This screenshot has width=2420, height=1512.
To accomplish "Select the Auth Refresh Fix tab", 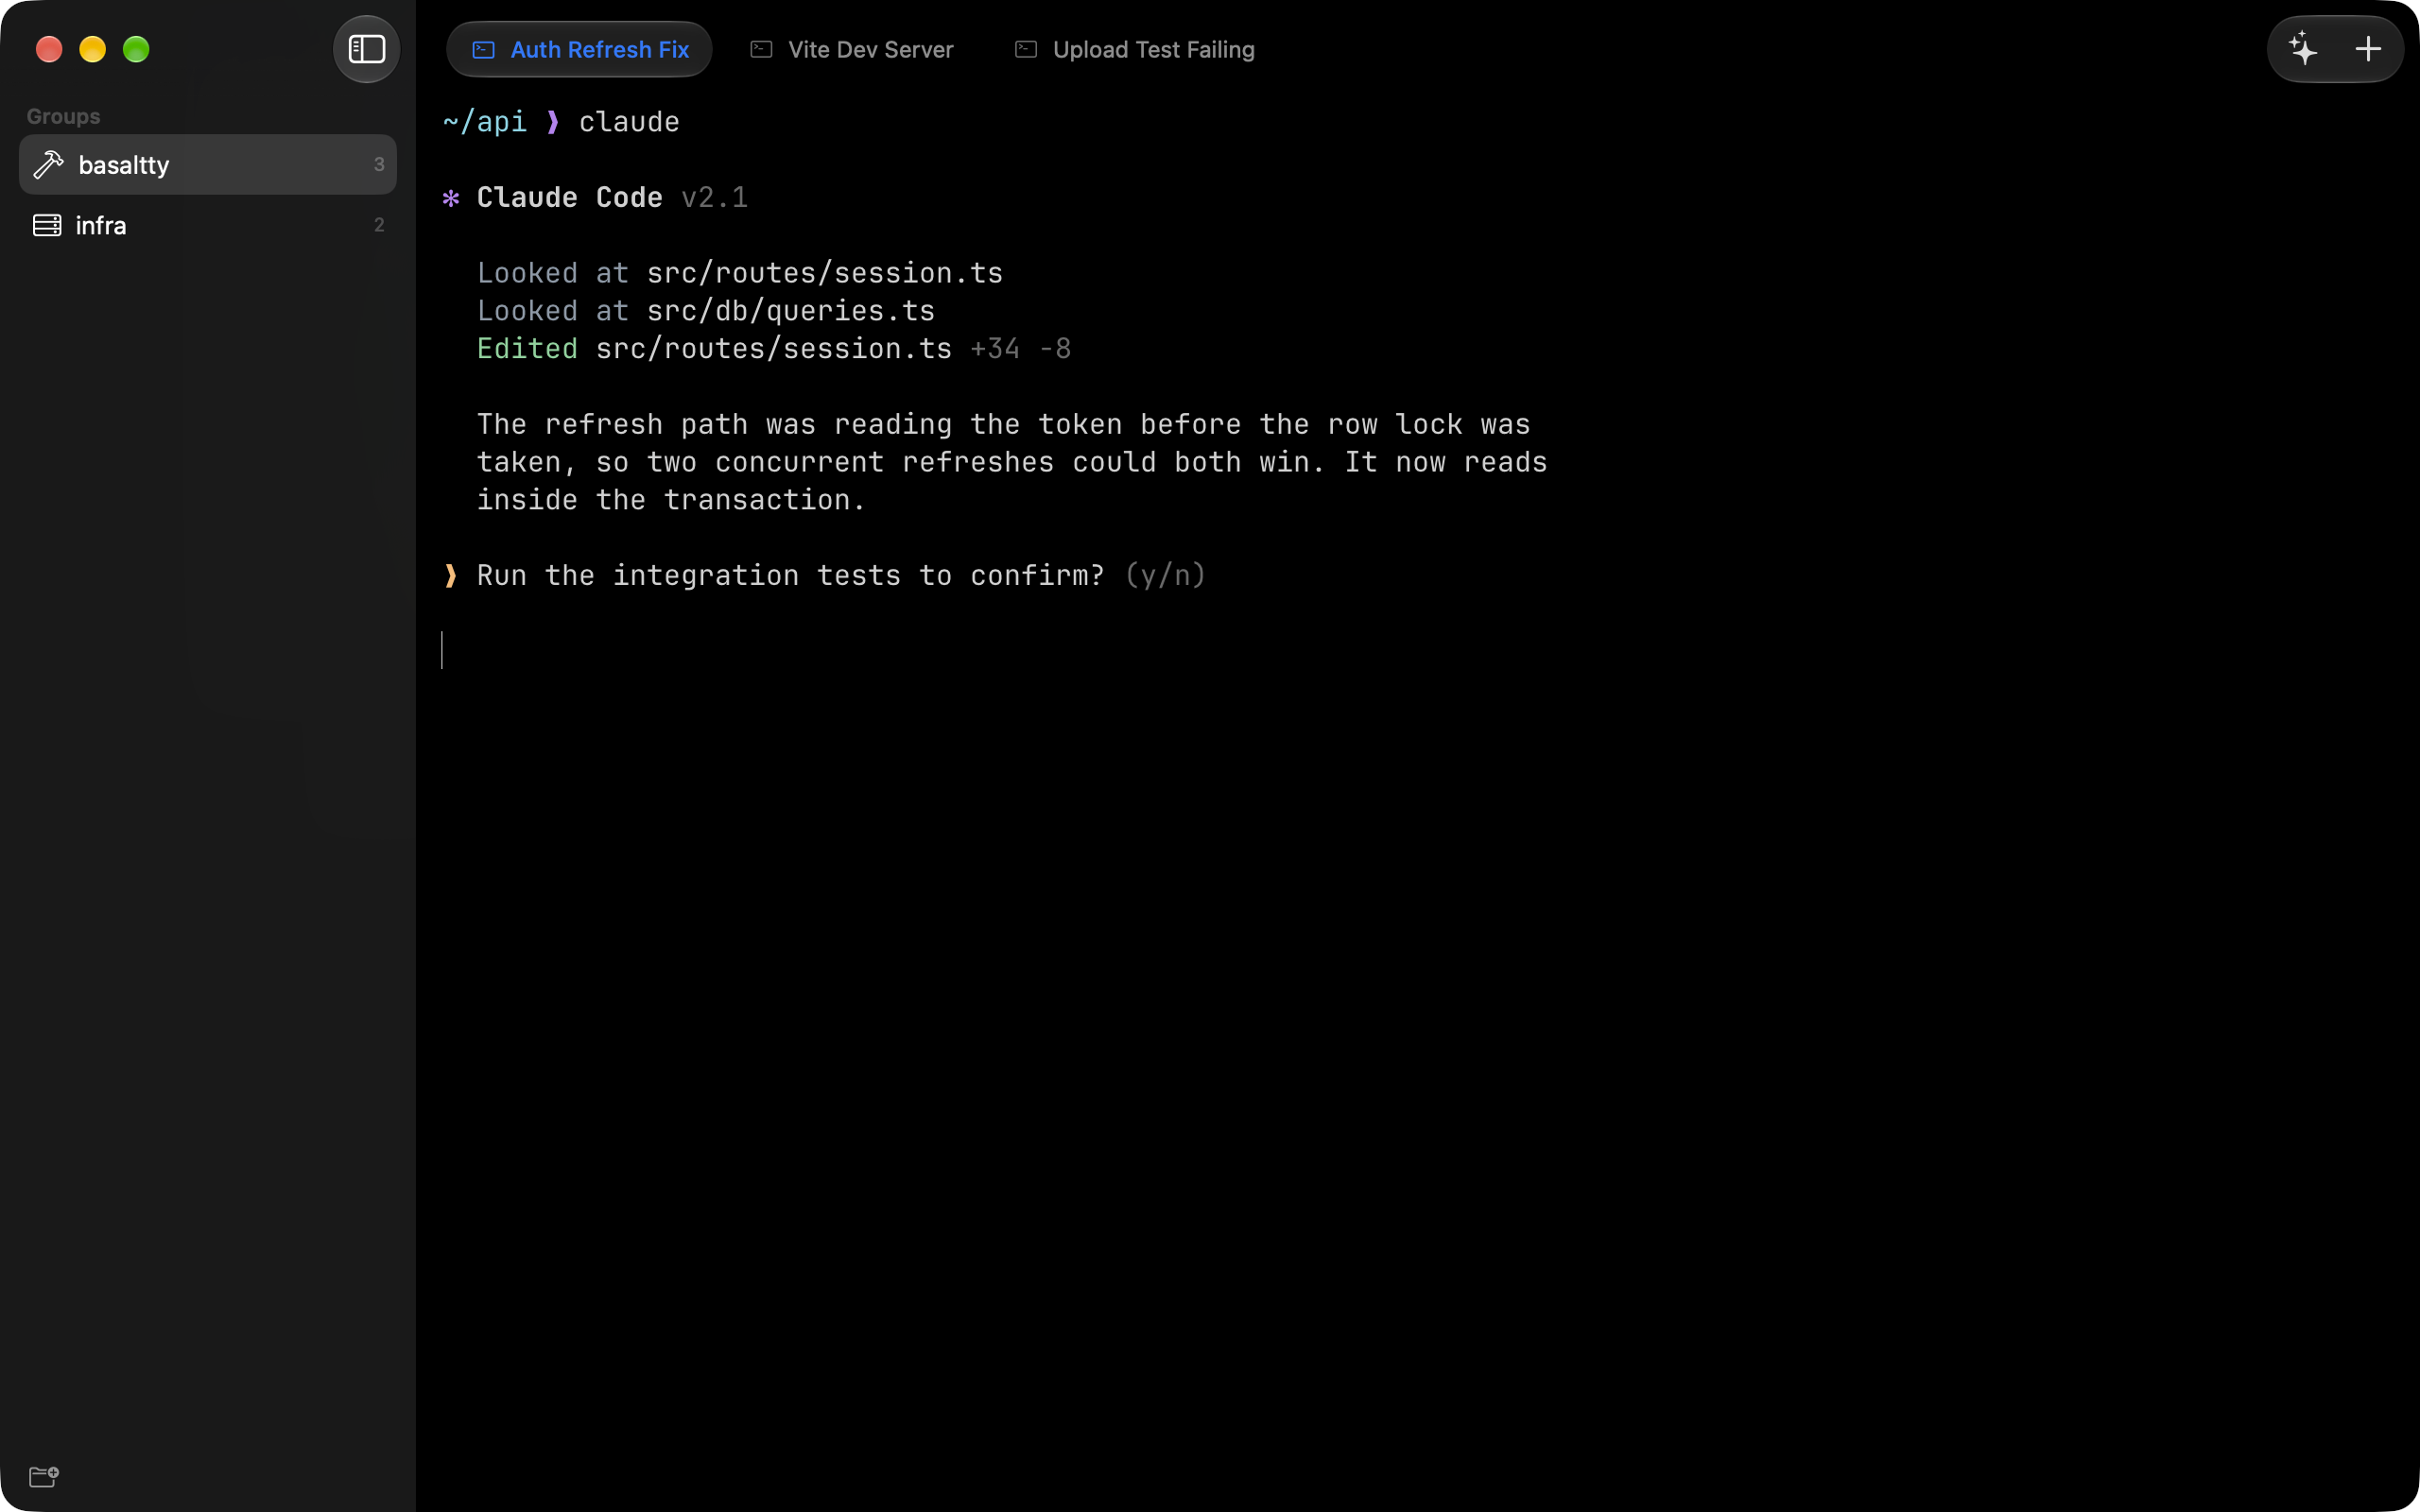I will [x=579, y=50].
